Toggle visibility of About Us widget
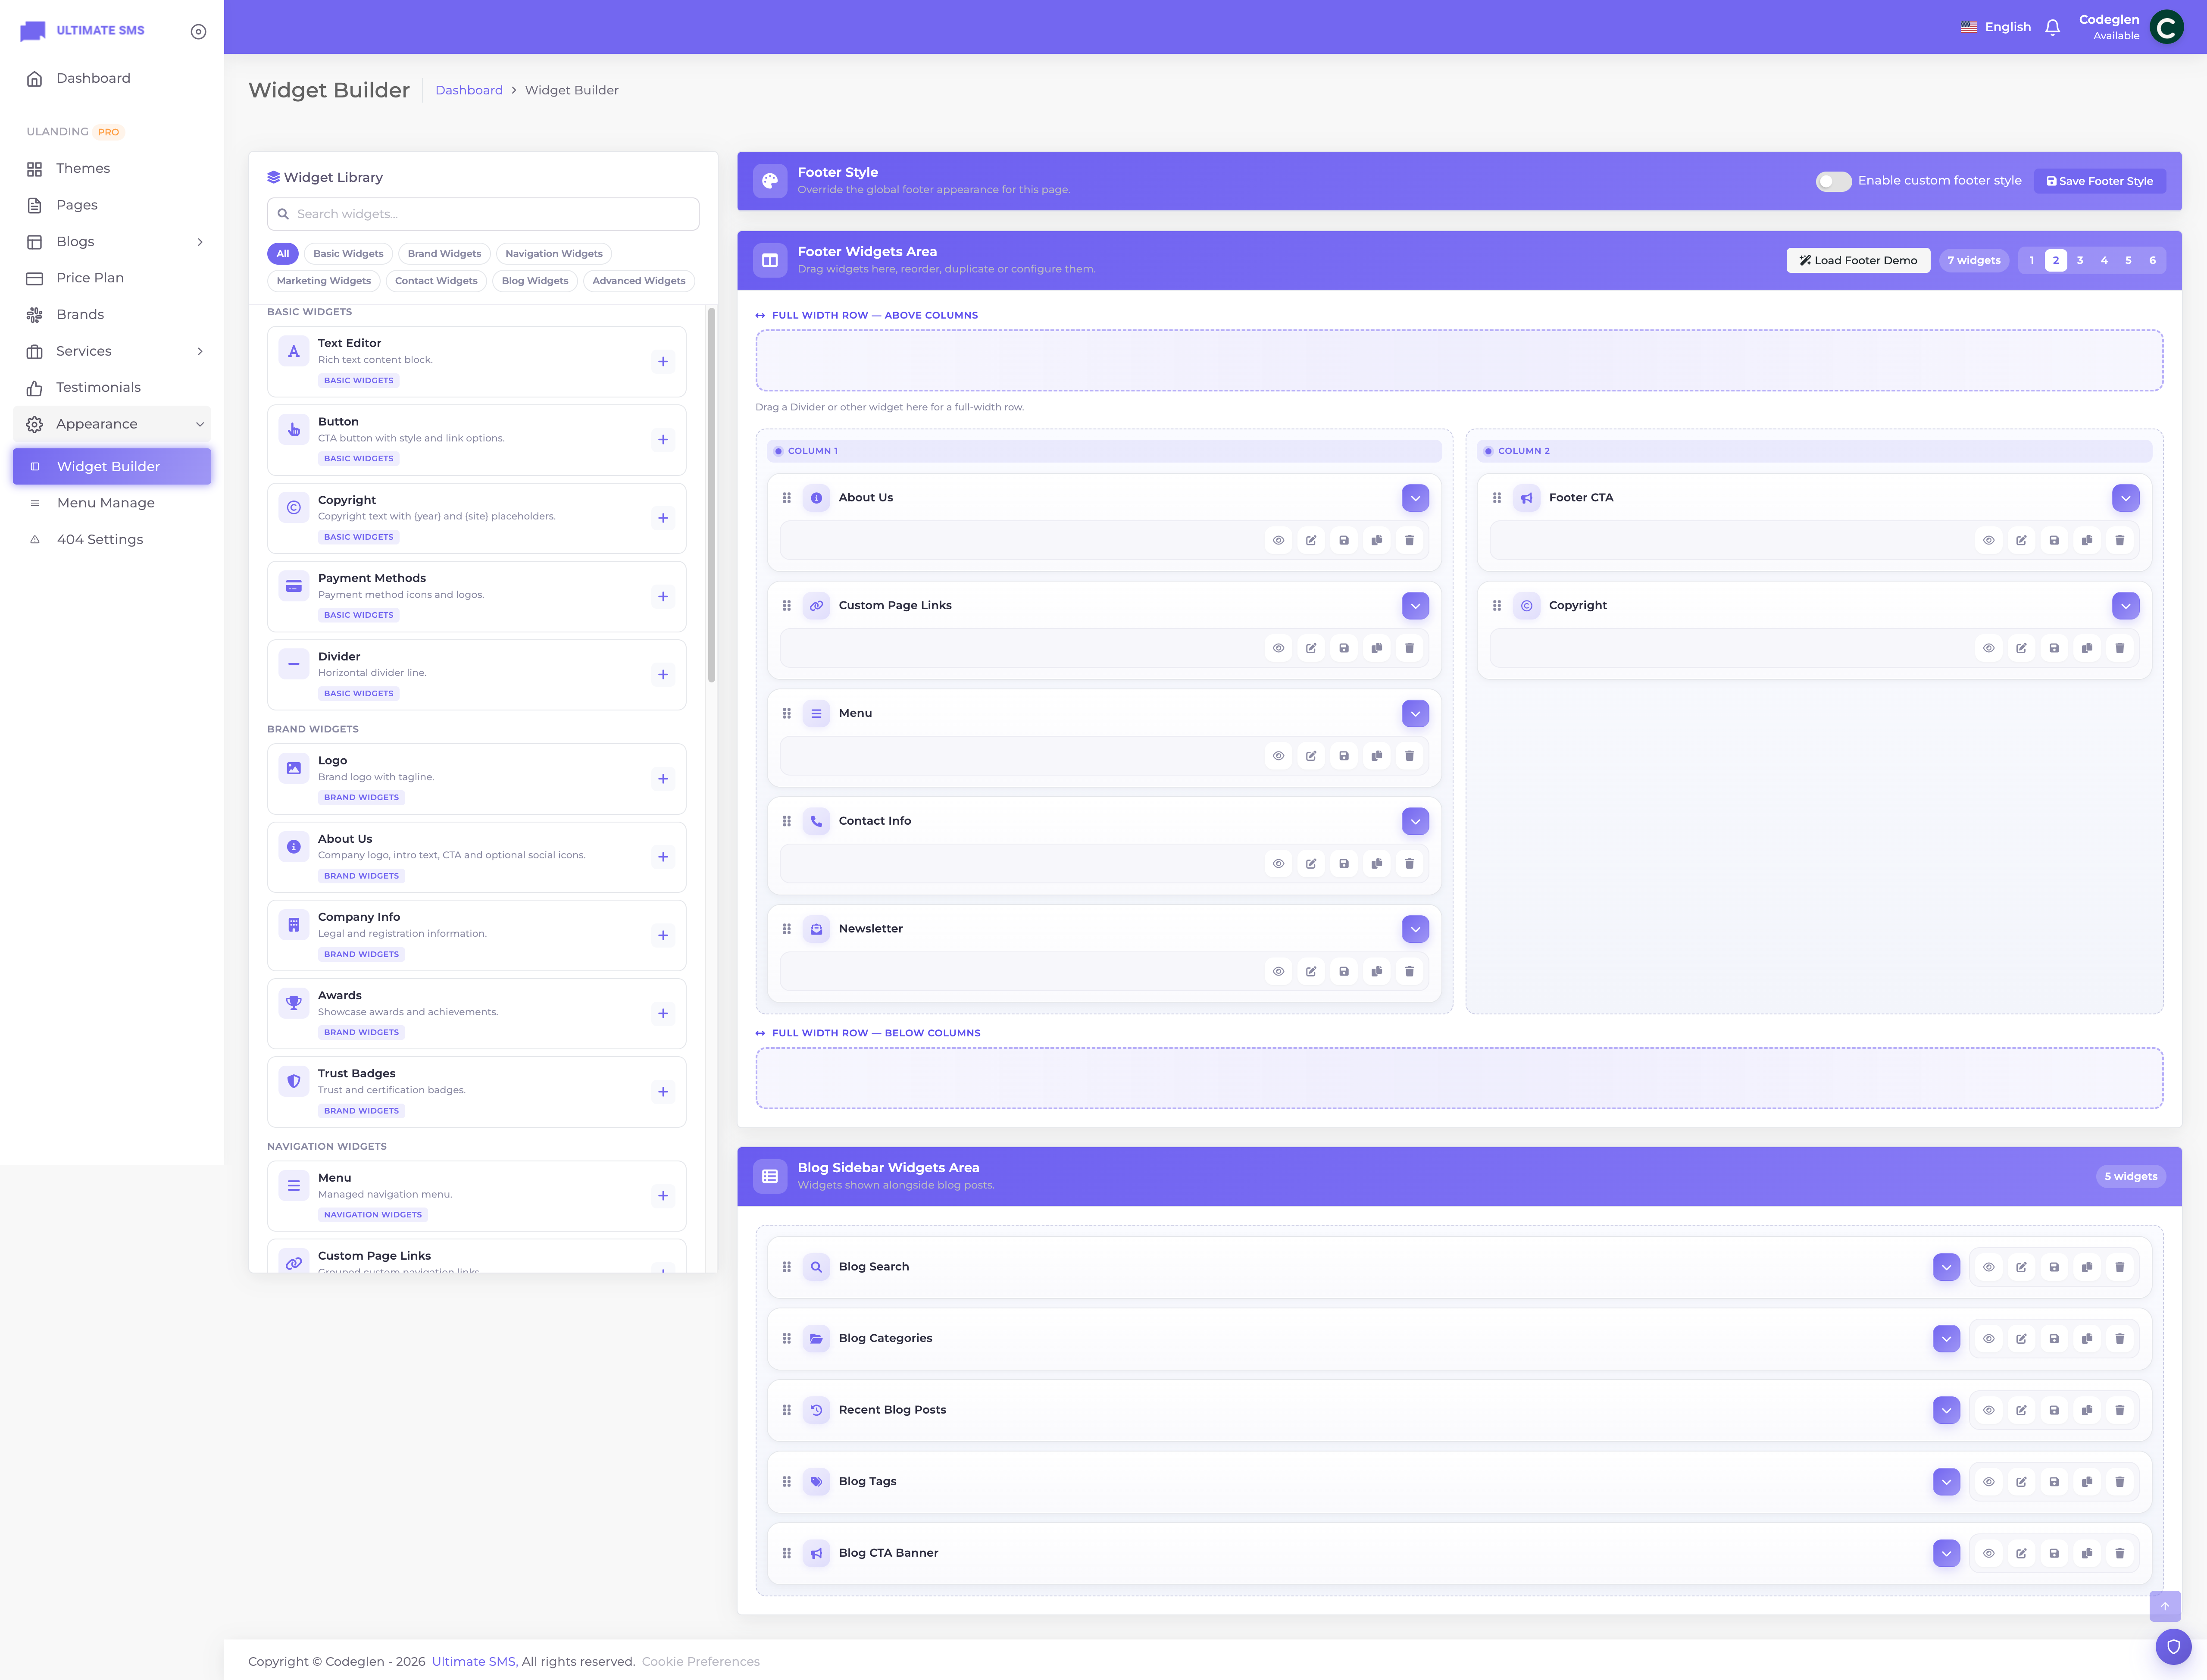 click(1278, 540)
